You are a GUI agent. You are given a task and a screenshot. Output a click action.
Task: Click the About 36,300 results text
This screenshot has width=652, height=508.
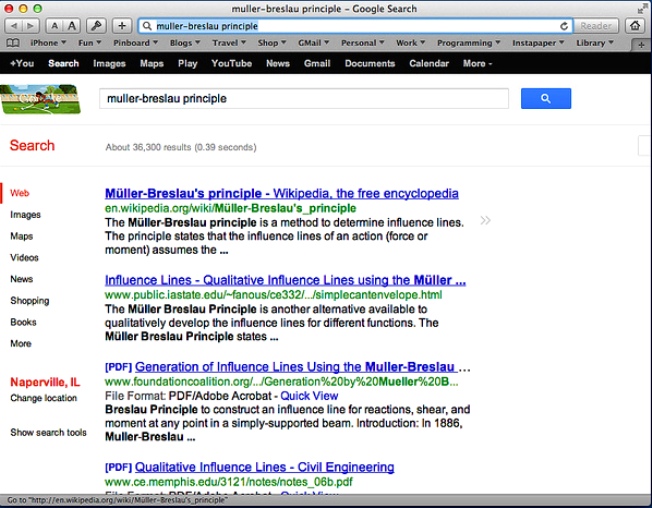click(x=180, y=147)
